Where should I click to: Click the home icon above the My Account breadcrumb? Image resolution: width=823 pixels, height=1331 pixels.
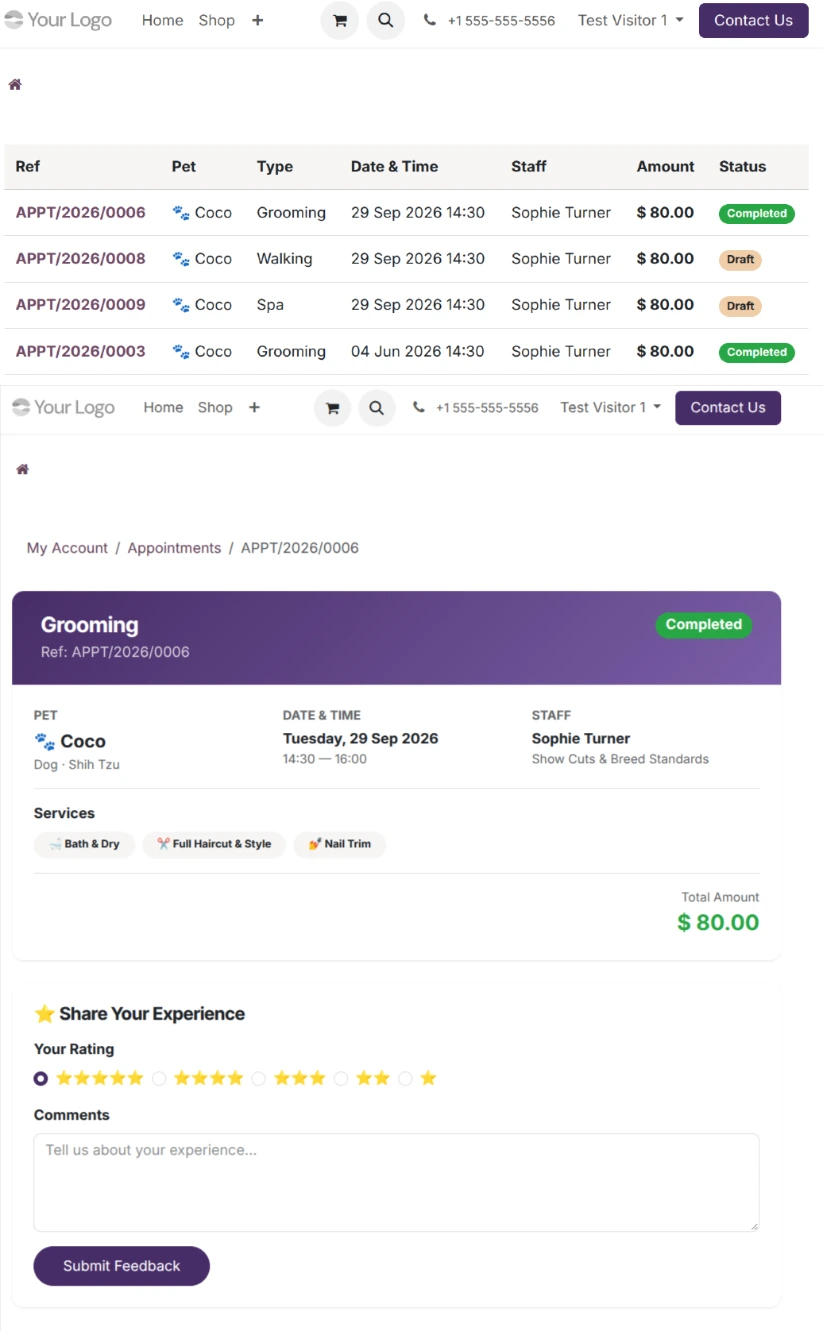[x=23, y=469]
